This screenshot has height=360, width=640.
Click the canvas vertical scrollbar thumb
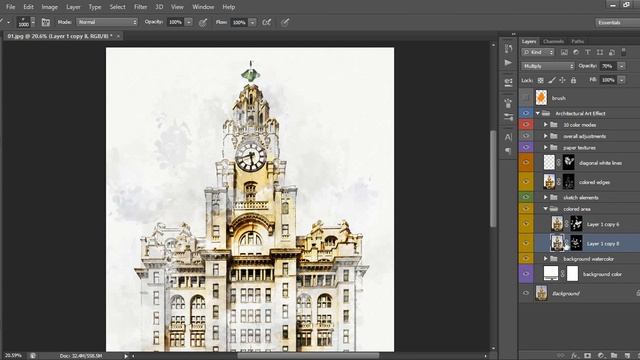click(x=493, y=178)
